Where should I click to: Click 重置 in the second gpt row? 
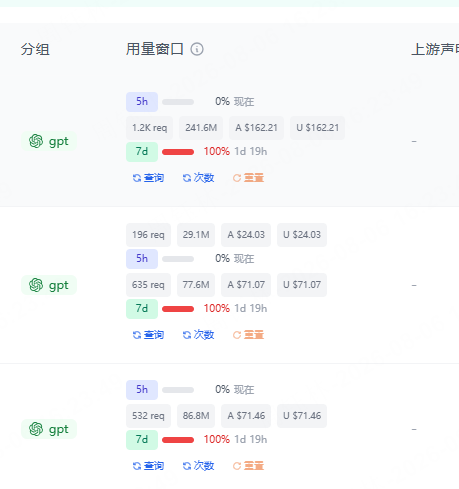coord(248,335)
